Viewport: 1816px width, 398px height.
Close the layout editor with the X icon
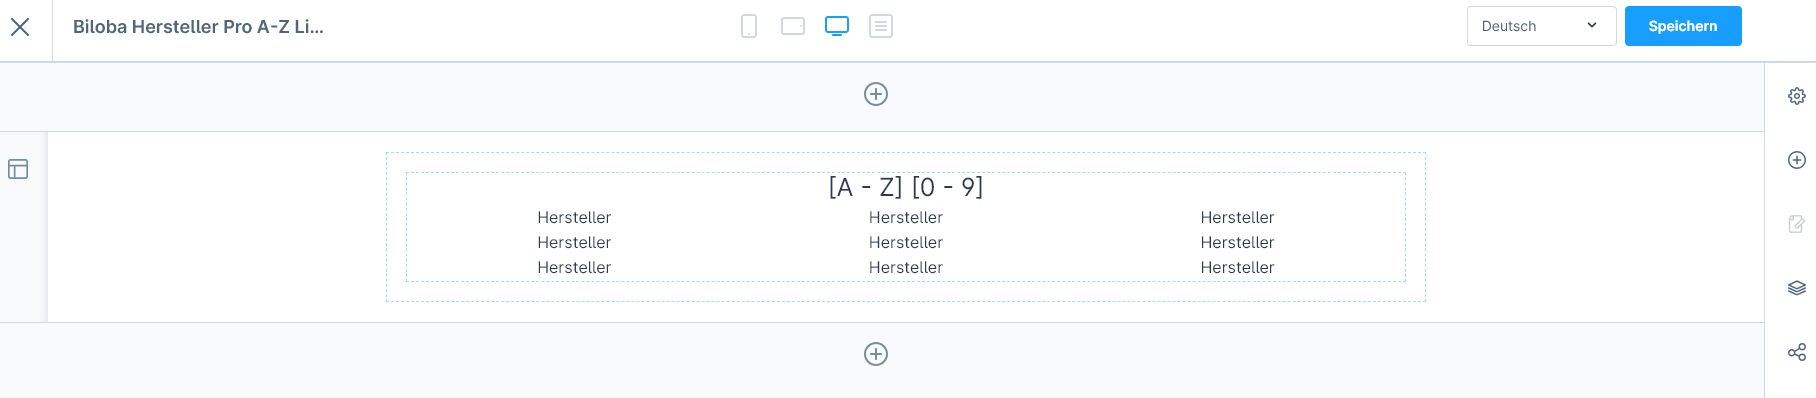click(20, 27)
